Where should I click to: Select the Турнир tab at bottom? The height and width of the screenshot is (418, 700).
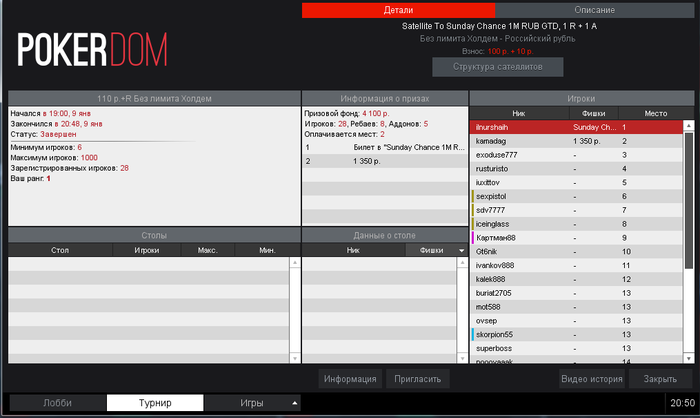[155, 403]
